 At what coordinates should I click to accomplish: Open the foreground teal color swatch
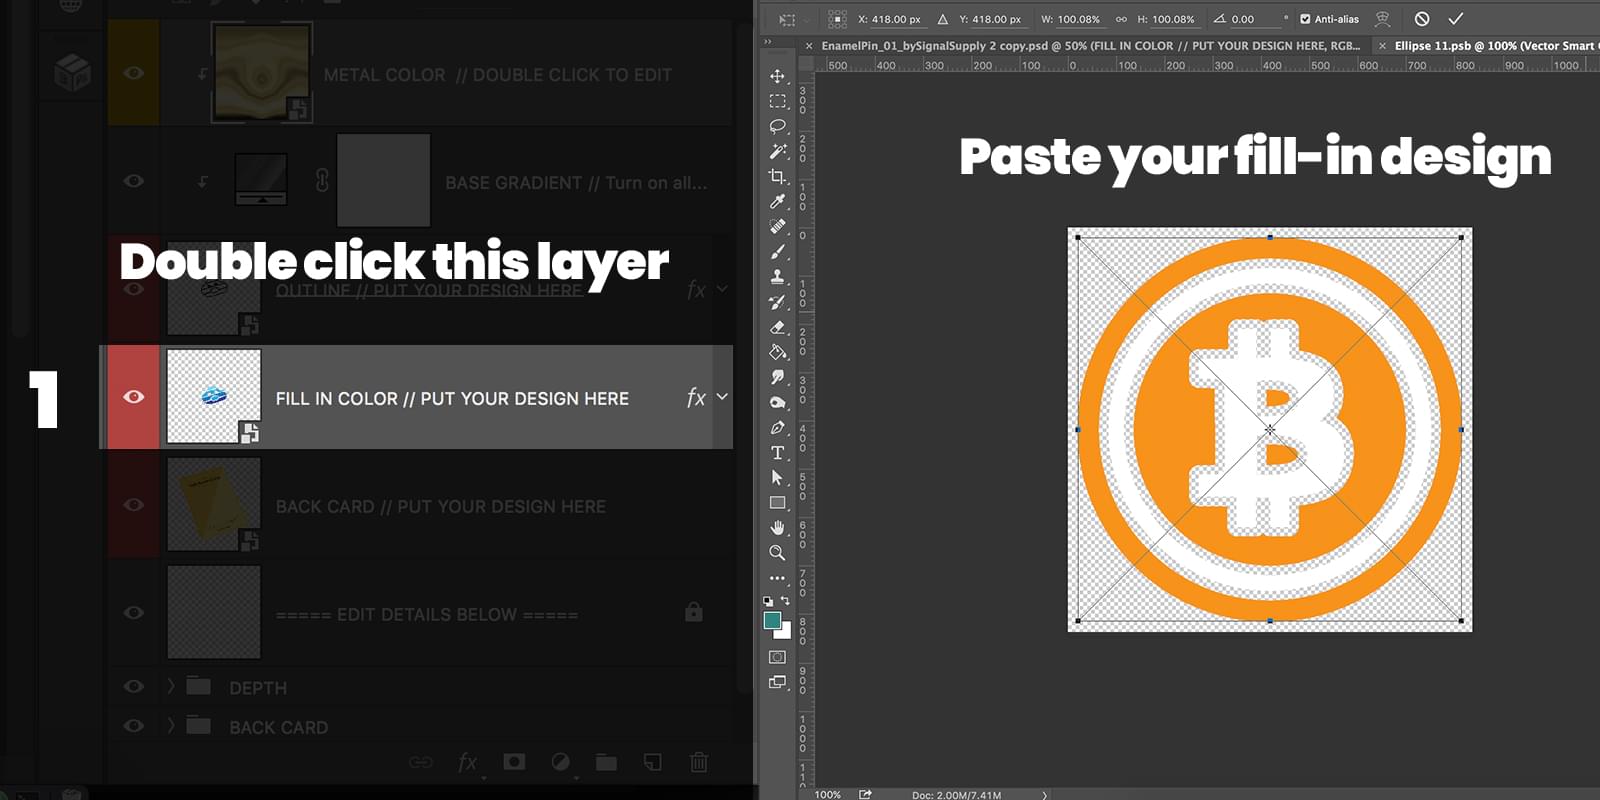click(772, 620)
